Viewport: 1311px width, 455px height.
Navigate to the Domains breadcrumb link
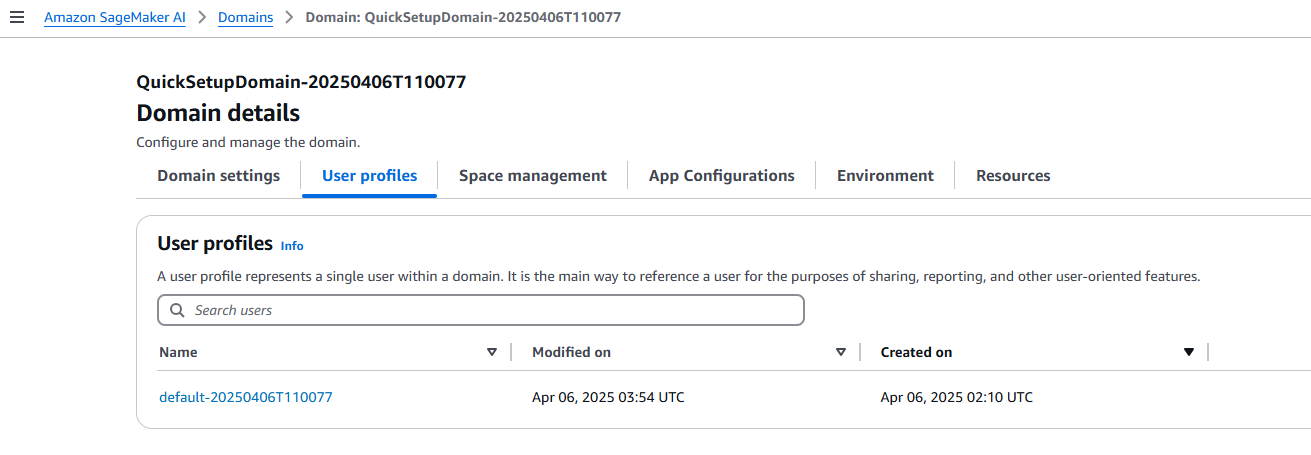pos(245,18)
